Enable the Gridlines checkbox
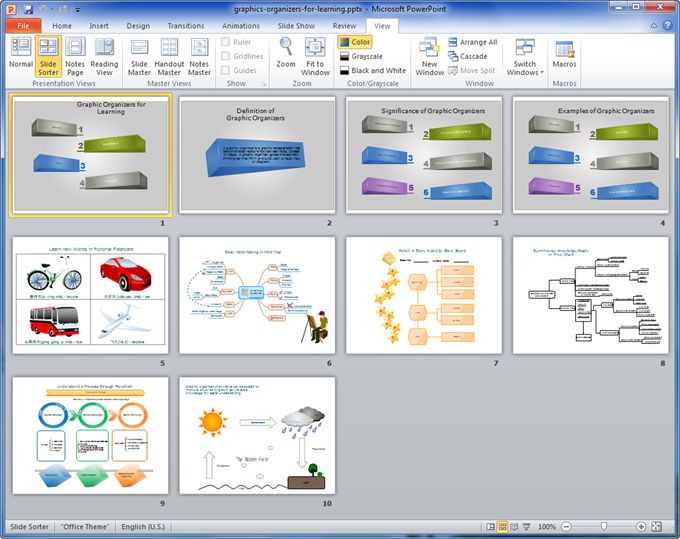Image resolution: width=680 pixels, height=539 pixels. point(226,56)
